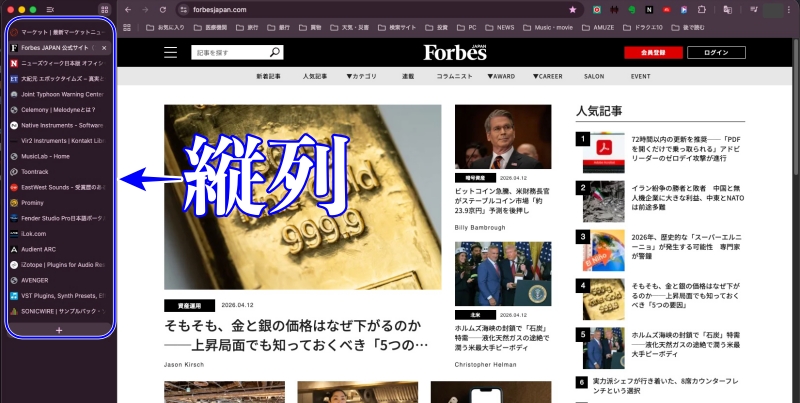
Task: Collapse the vertical tabs sidebar
Action: pyautogui.click(x=50, y=9)
